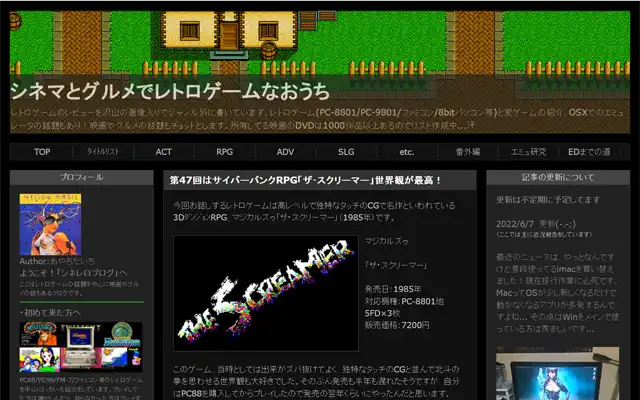Image resolution: width=640 pixels, height=400 pixels.
Task: Click the ようこそ！「シネレロブログ」へ text
Action: [73, 273]
